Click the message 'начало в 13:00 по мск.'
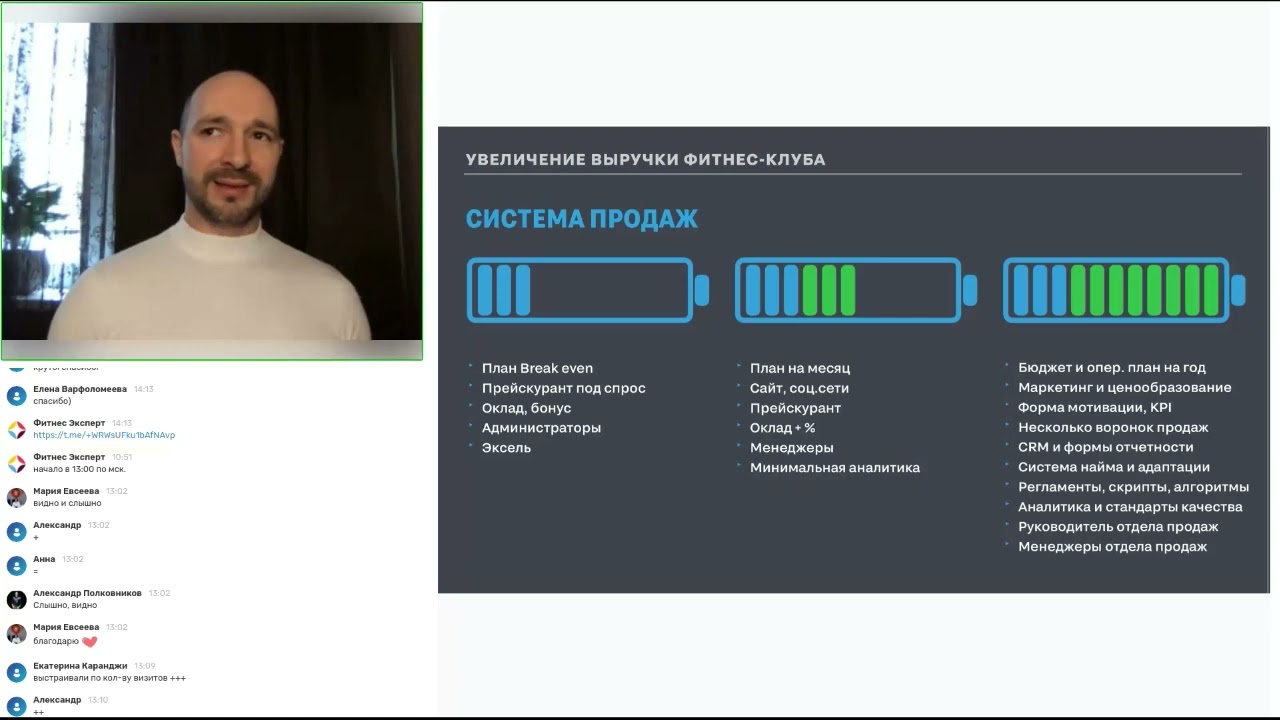Viewport: 1280px width, 720px height. [79, 469]
